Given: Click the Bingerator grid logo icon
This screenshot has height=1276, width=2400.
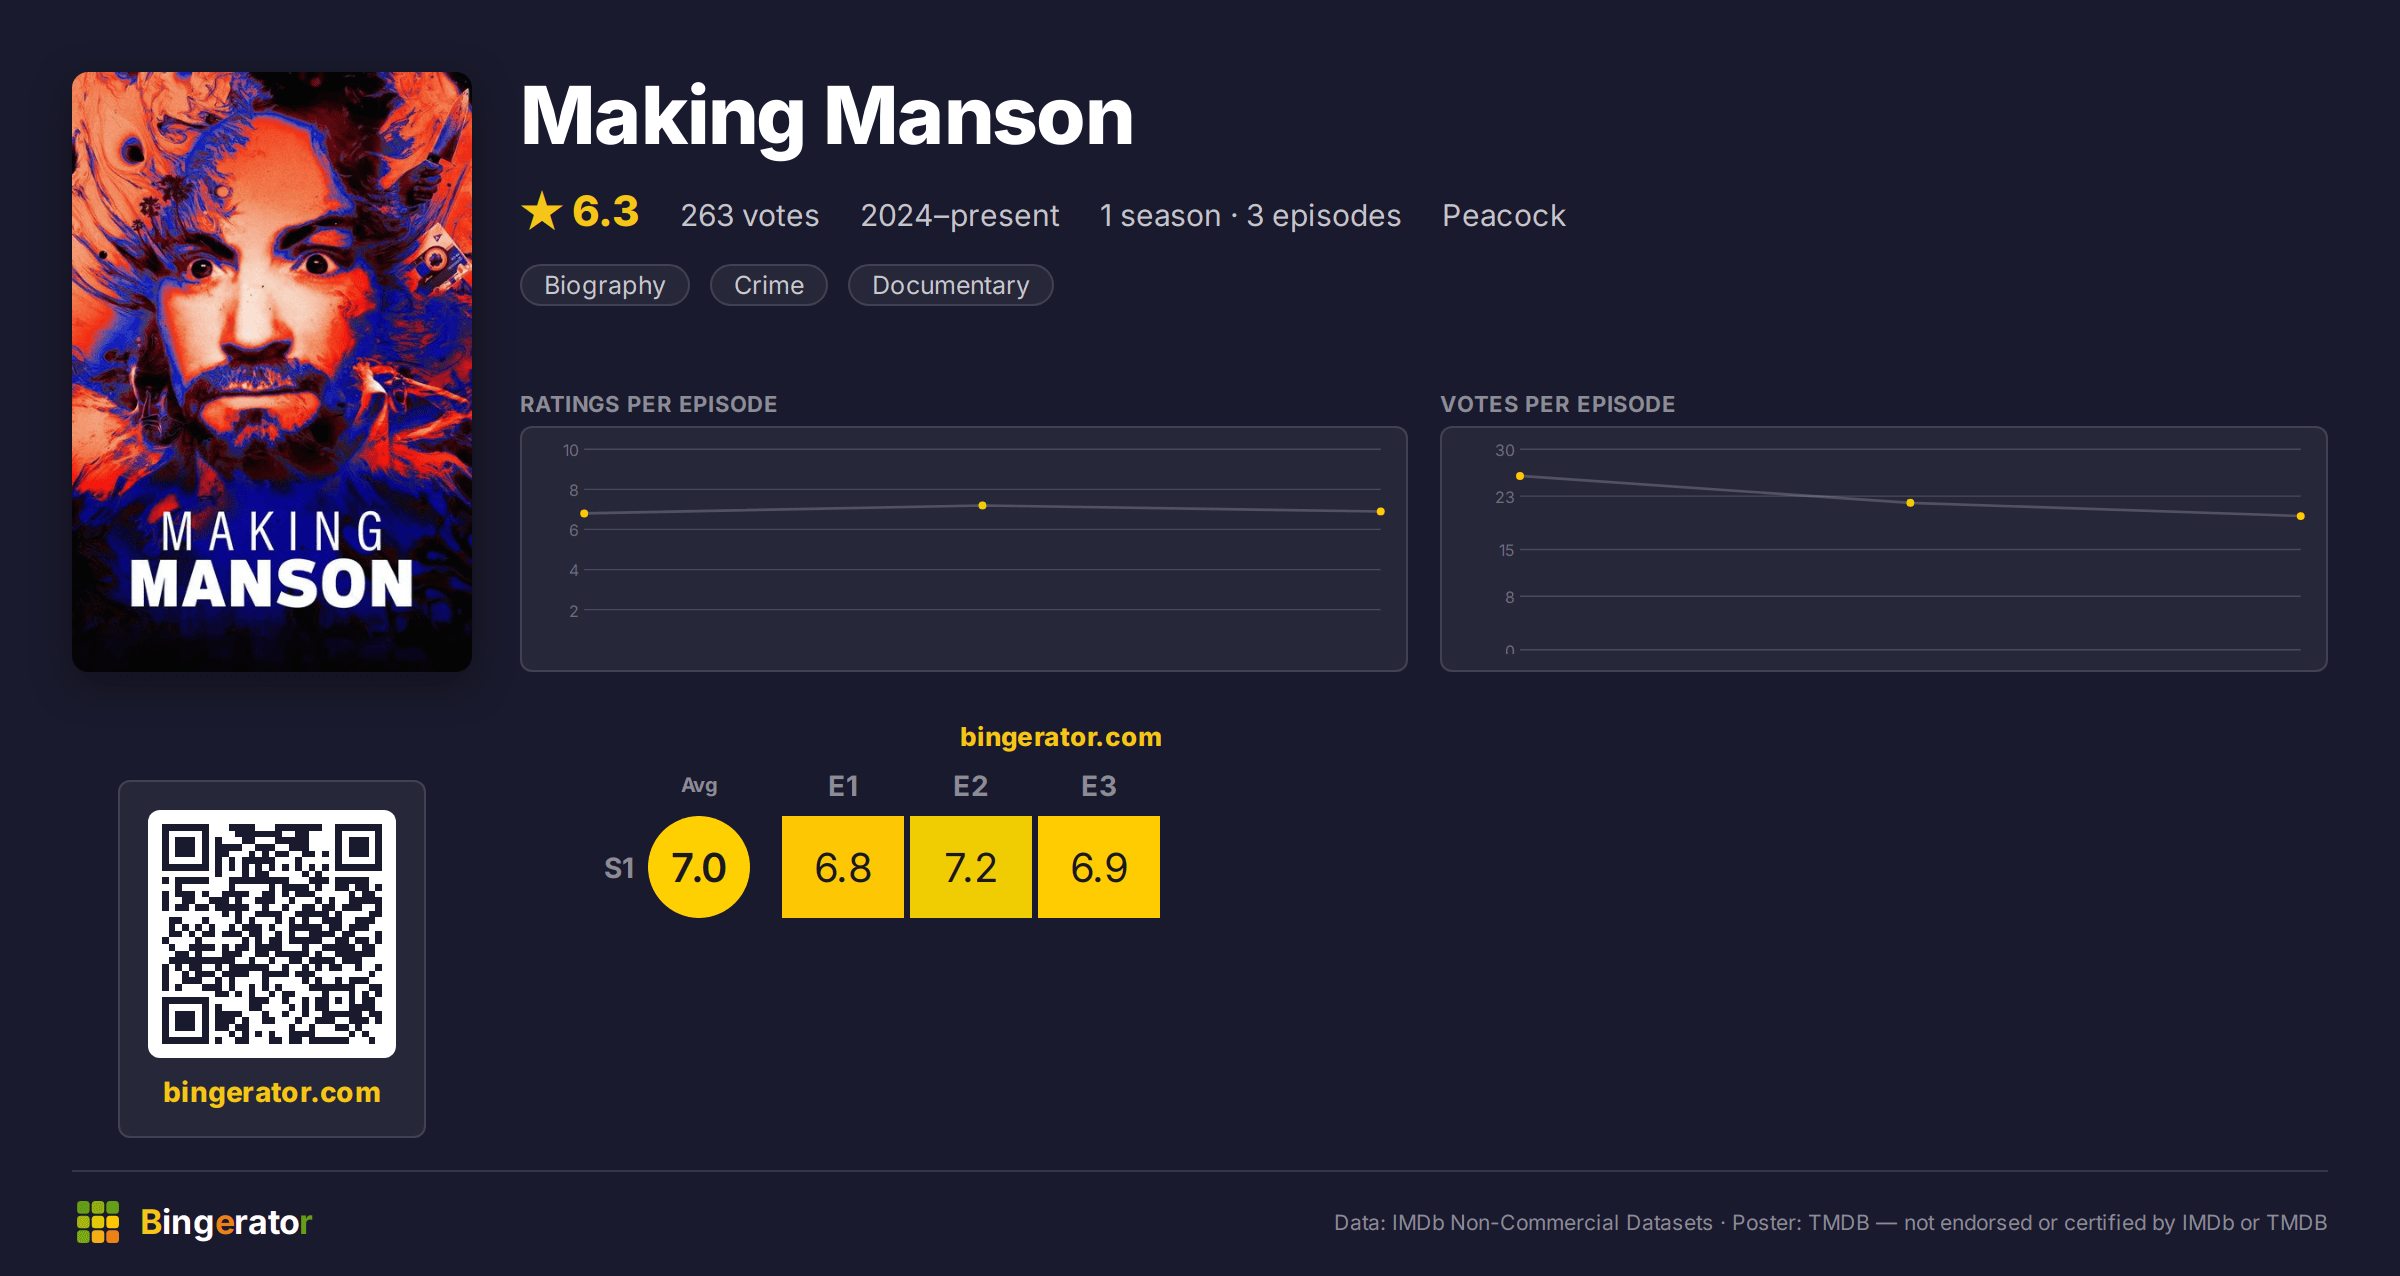Looking at the screenshot, I should (x=98, y=1222).
